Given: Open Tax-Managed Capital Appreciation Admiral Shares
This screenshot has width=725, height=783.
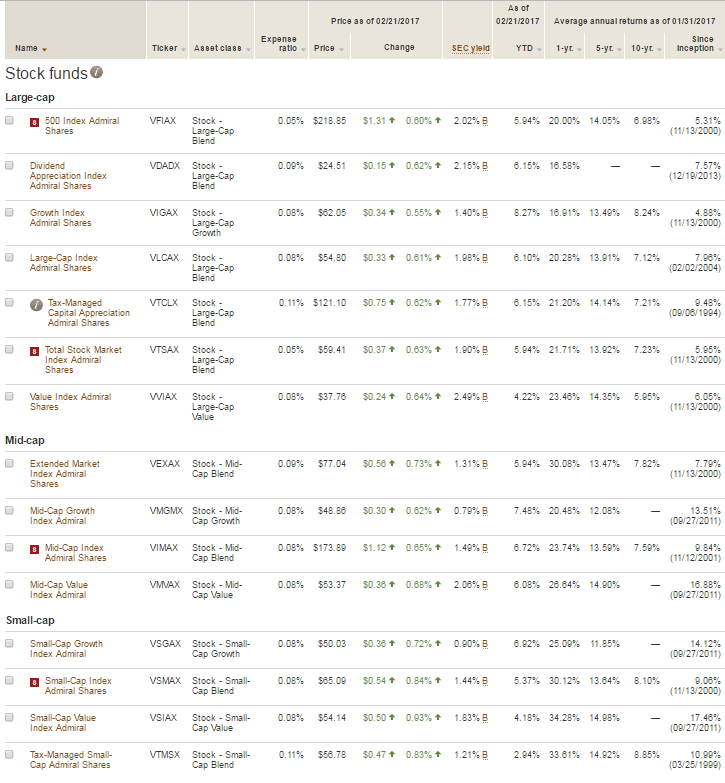Looking at the screenshot, I should tap(88, 313).
